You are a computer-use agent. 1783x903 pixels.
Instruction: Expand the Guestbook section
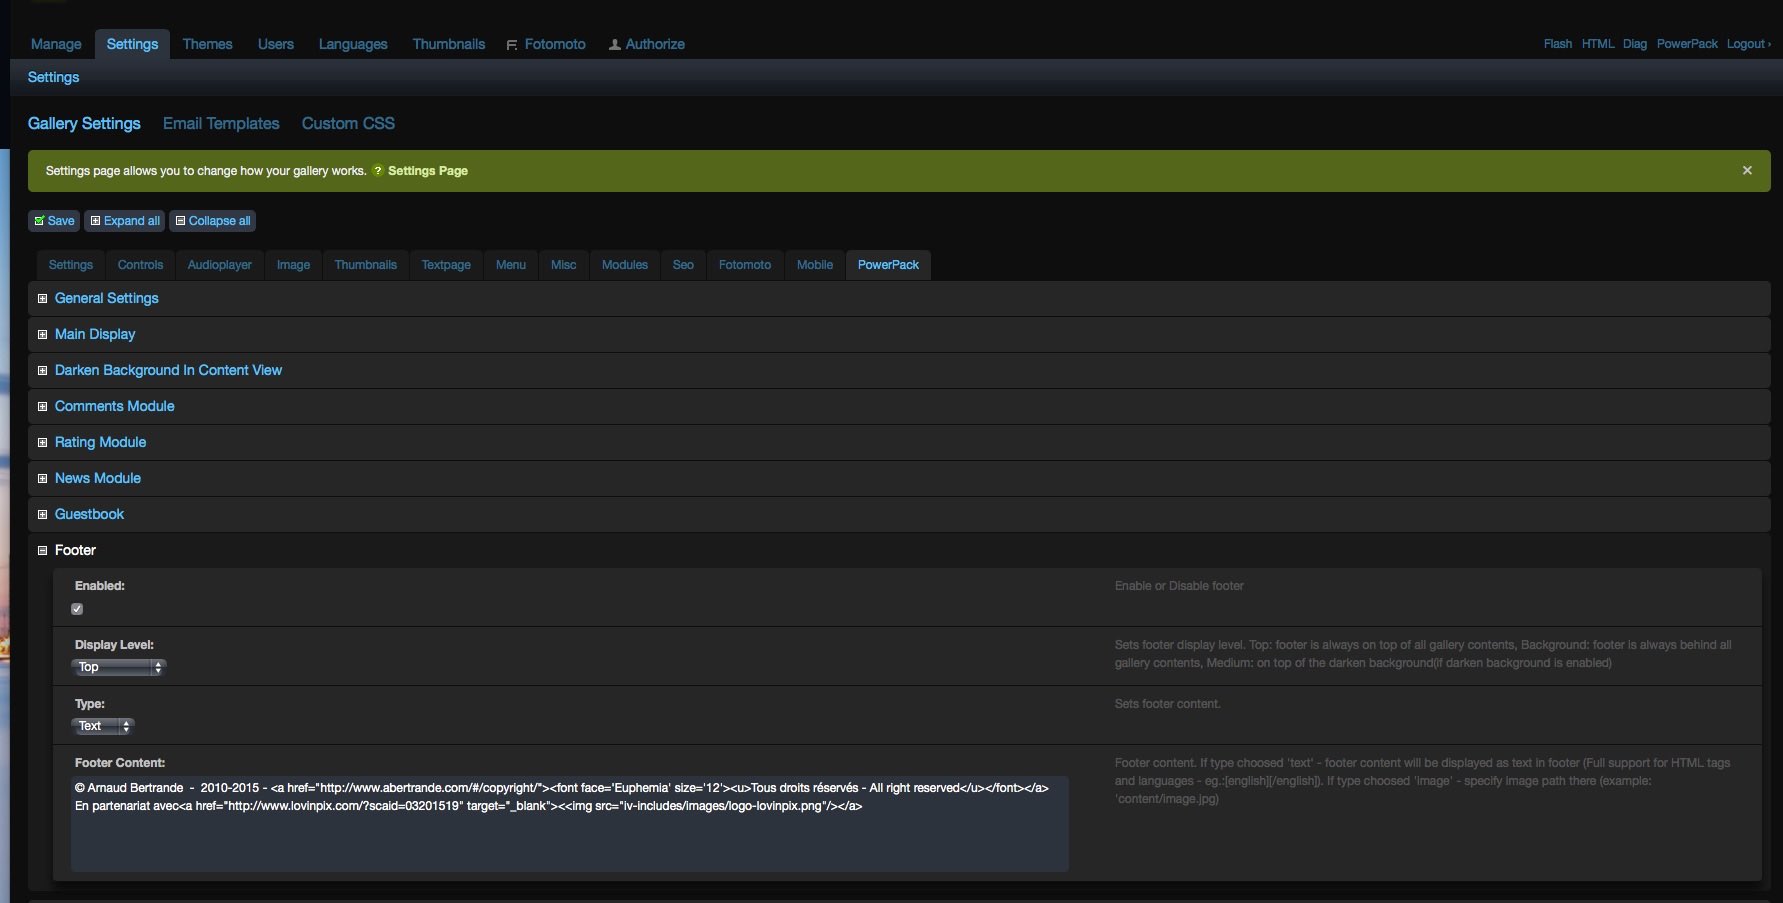[x=89, y=514]
